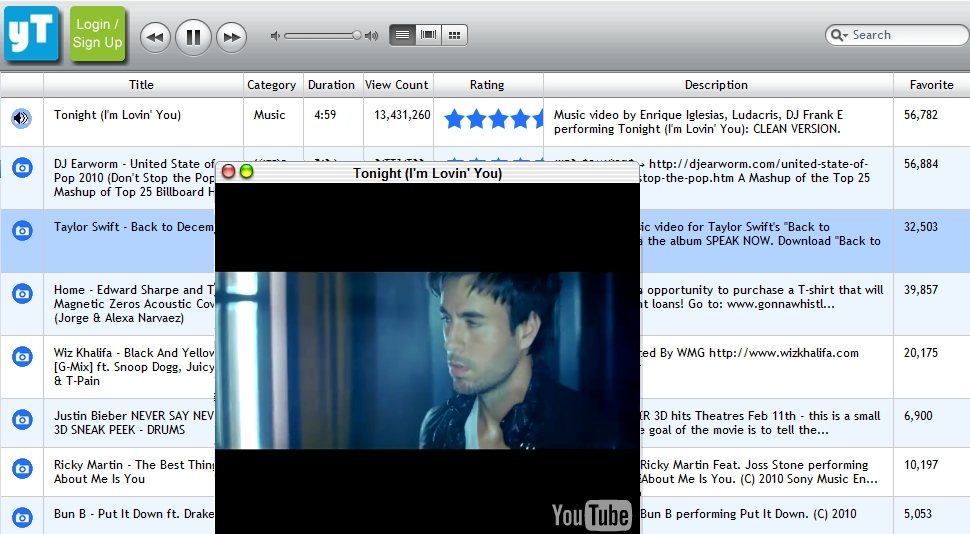The height and width of the screenshot is (534, 970).
Task: Click the video frame in the popup
Action: [x=427, y=360]
